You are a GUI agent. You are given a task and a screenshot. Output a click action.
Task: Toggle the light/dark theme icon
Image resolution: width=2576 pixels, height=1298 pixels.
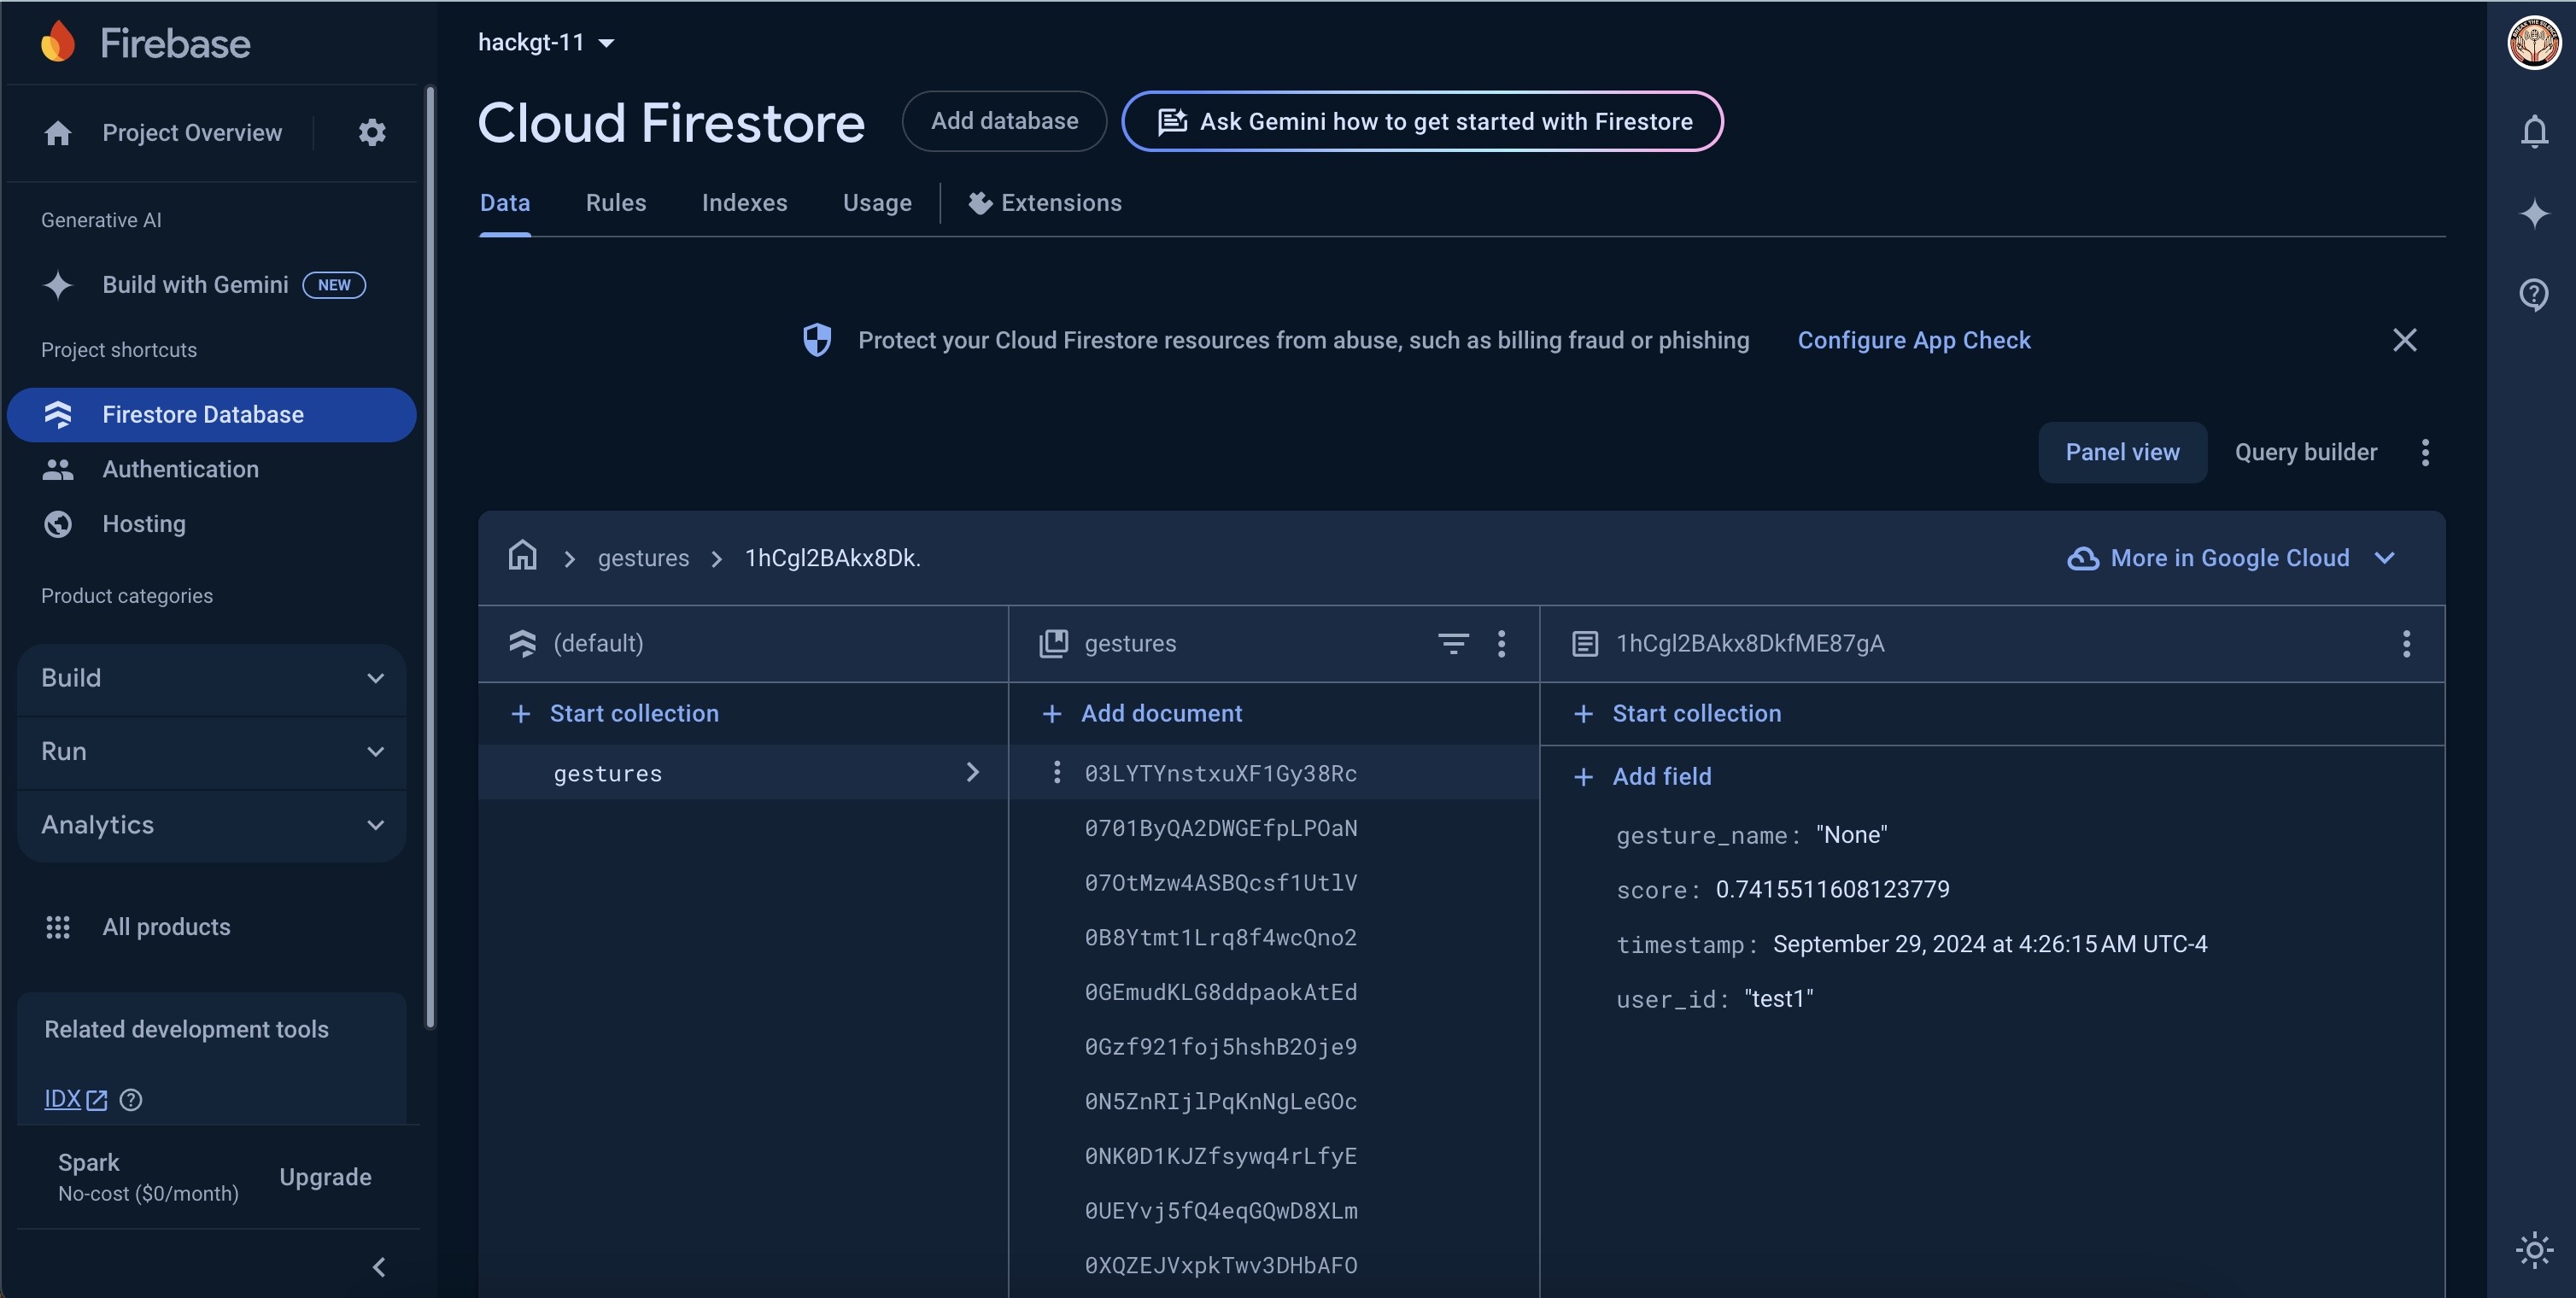(x=2533, y=1250)
